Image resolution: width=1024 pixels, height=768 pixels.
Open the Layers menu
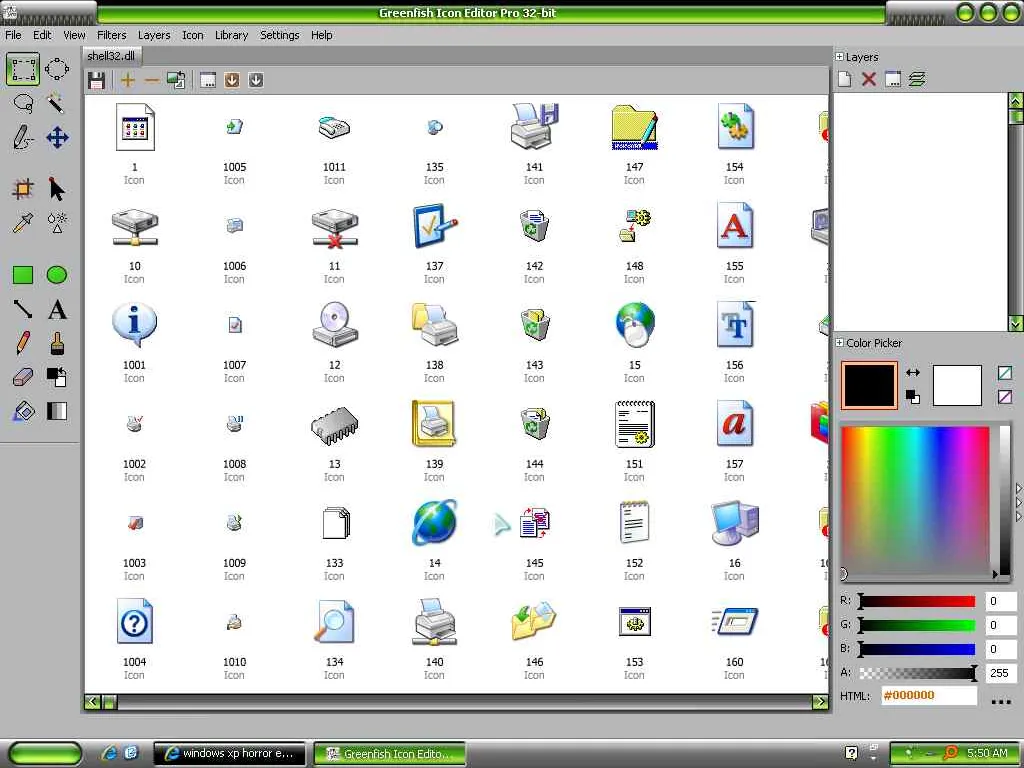(153, 35)
